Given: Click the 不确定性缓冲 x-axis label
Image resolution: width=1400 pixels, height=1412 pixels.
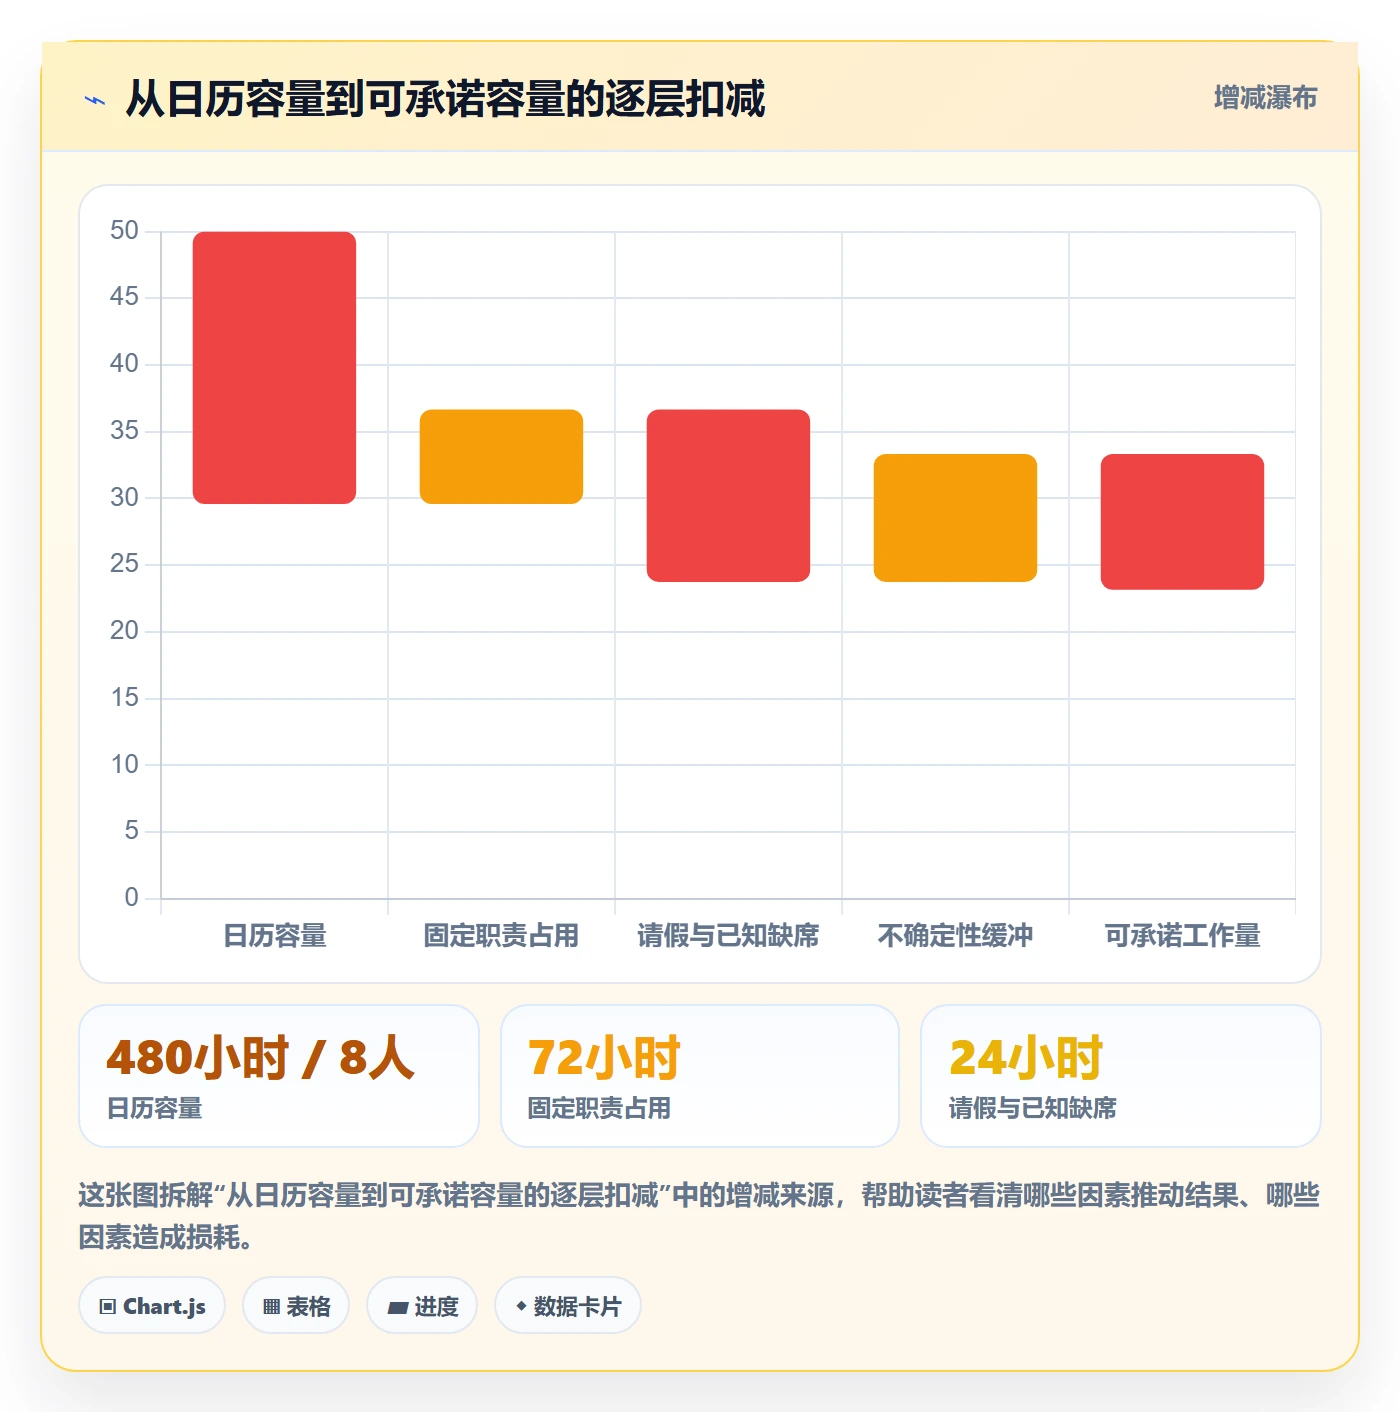Looking at the screenshot, I should click(x=955, y=936).
